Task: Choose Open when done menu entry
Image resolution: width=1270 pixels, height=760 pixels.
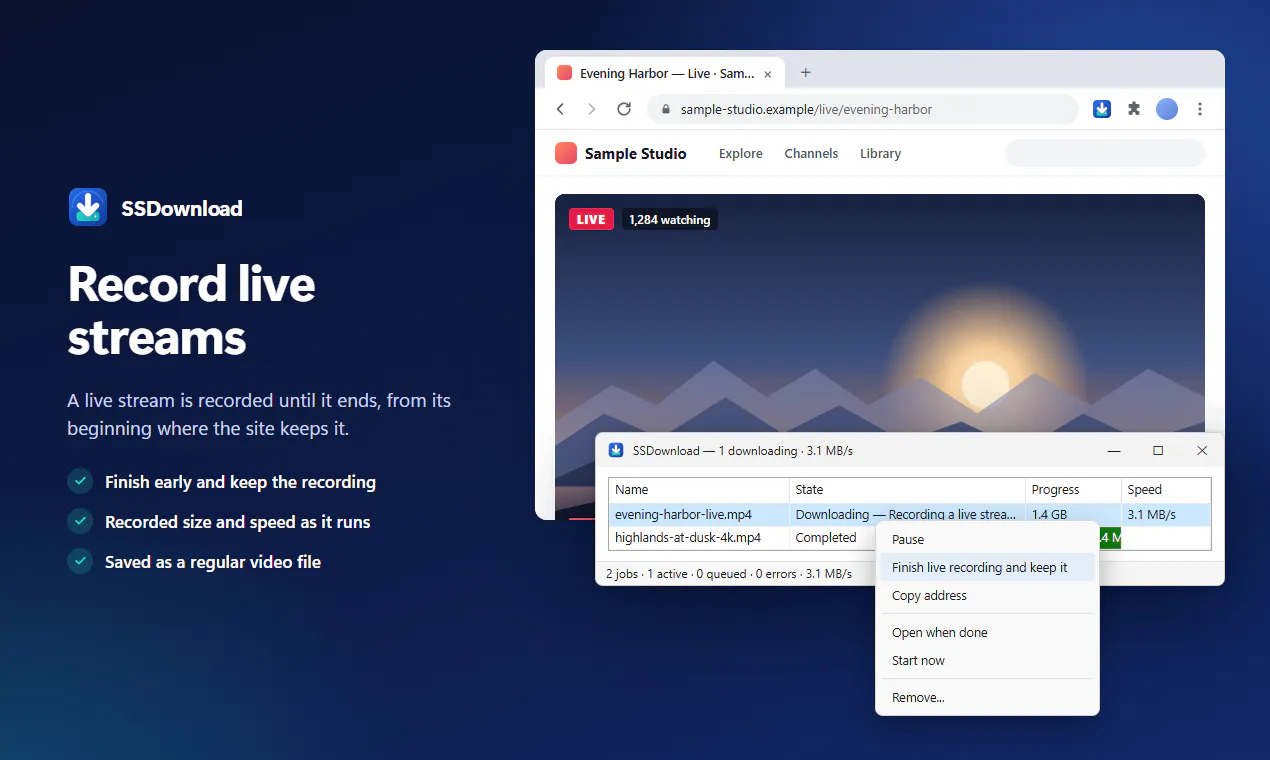Action: pos(987,632)
